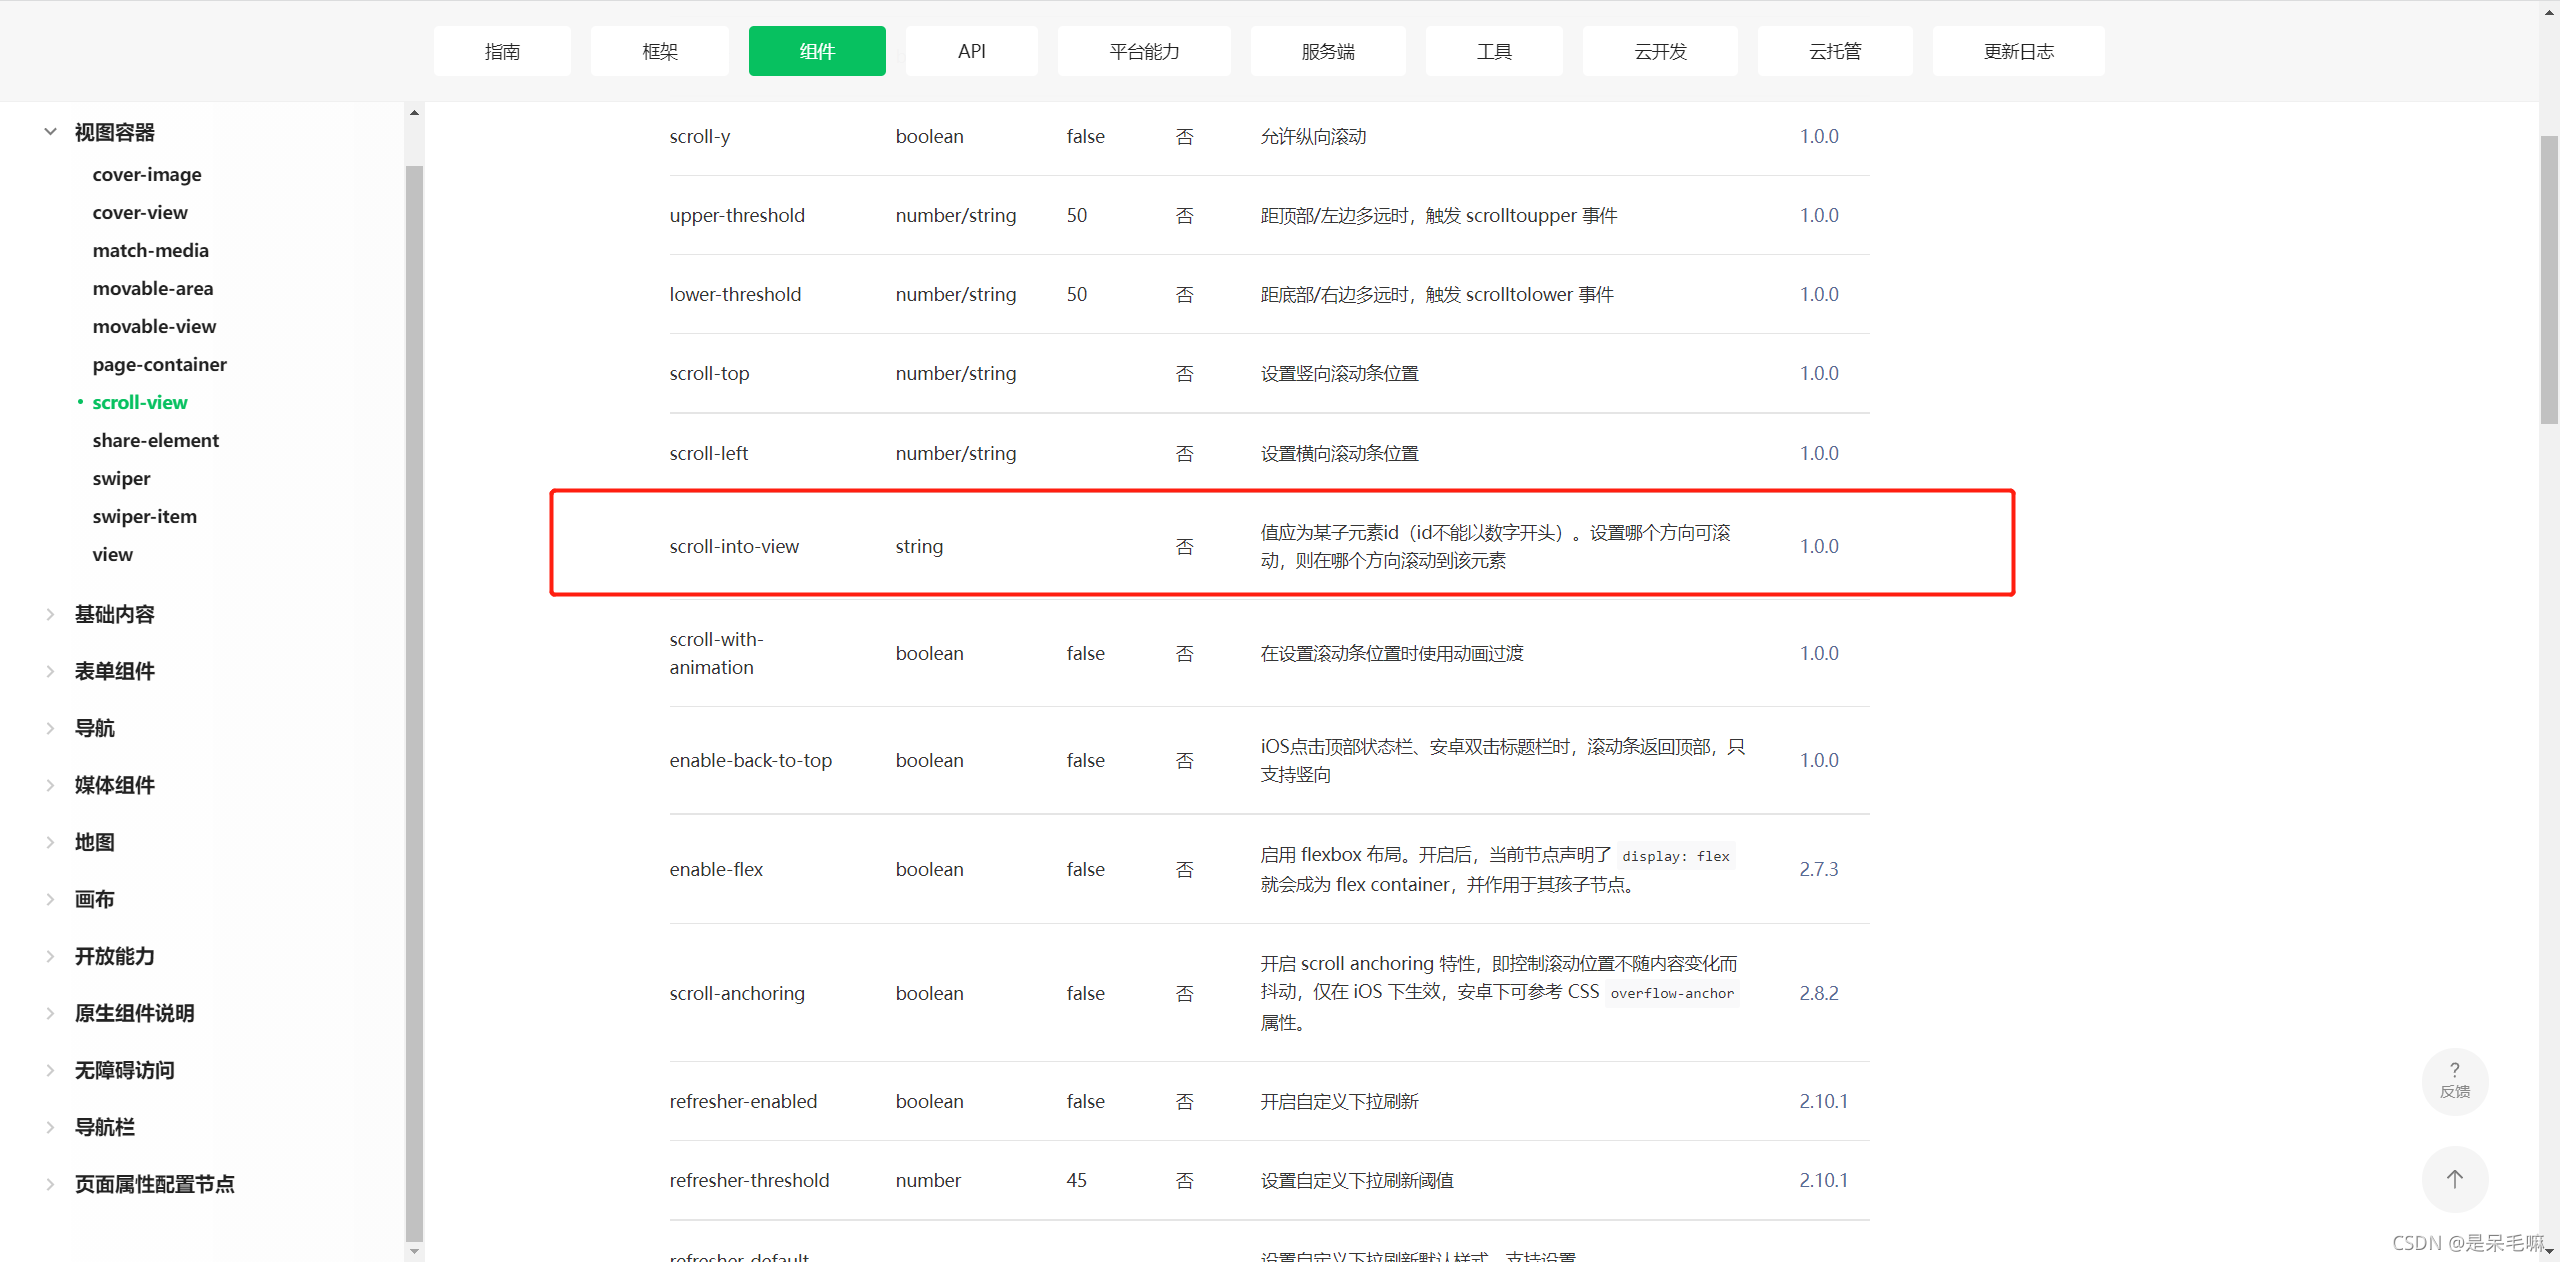Open swiper in the sidebar
Viewport: 2560px width, 1262px height.
click(x=121, y=478)
